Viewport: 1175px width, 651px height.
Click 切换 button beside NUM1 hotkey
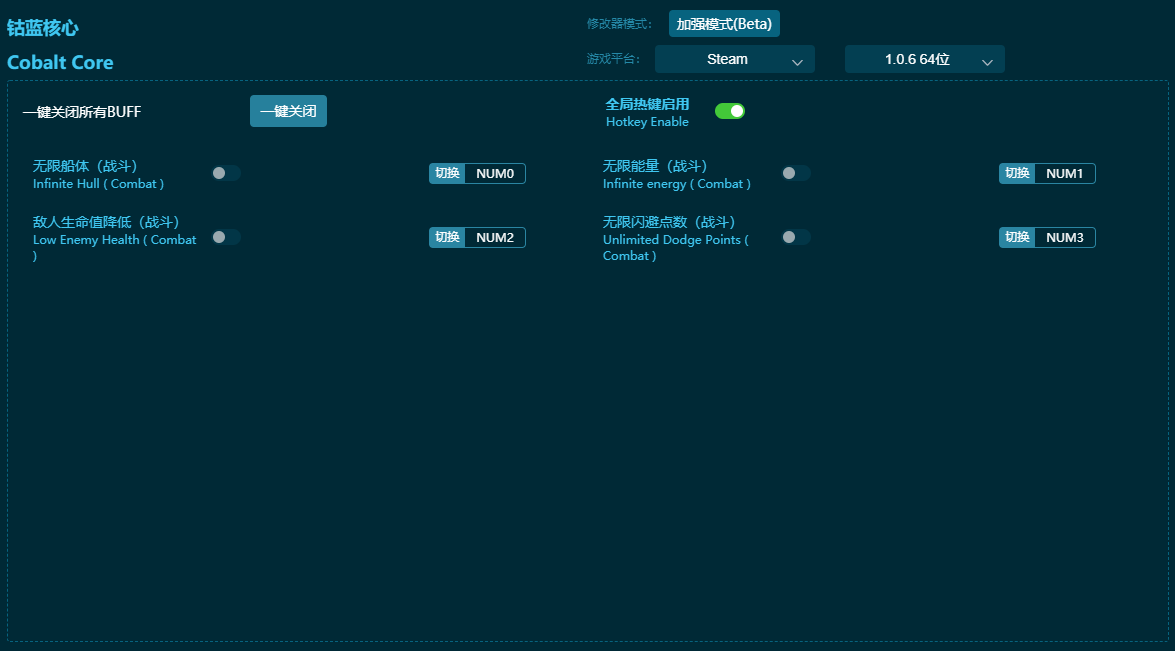(x=1017, y=174)
